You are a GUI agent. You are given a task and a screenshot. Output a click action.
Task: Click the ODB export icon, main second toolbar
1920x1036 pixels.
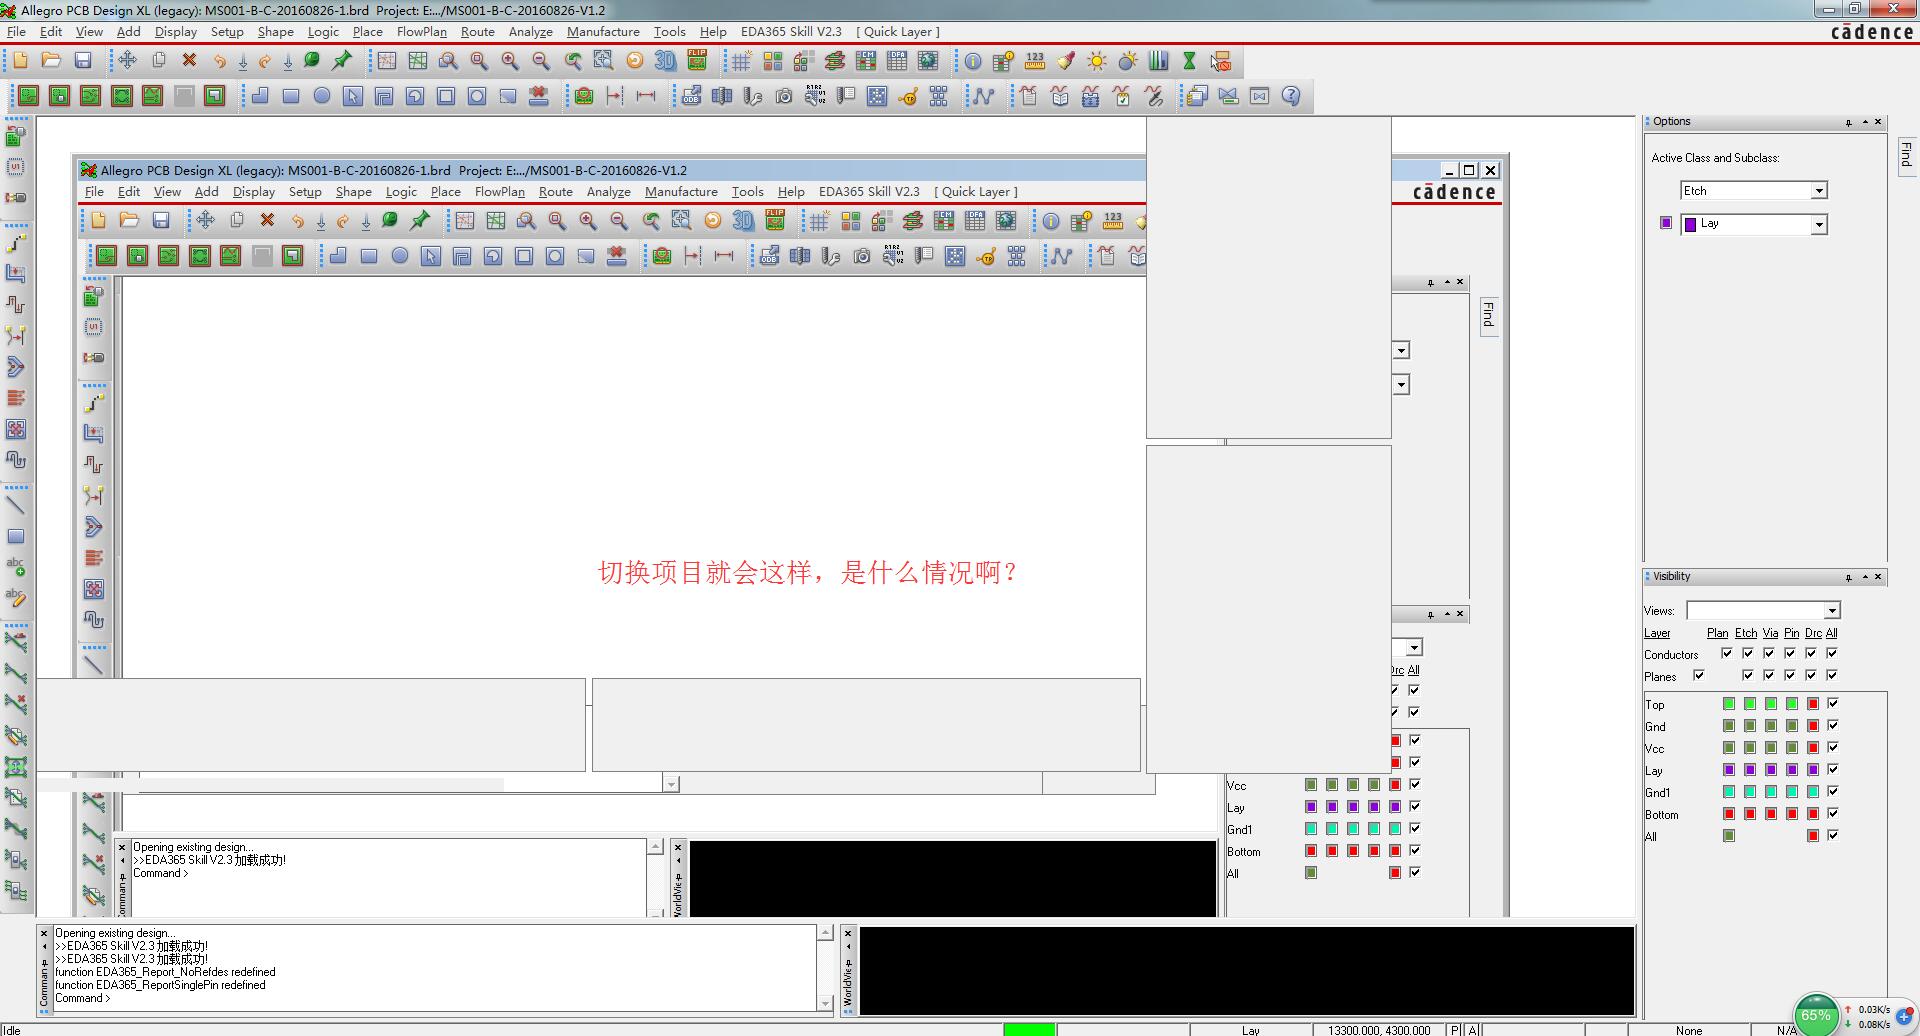[691, 96]
